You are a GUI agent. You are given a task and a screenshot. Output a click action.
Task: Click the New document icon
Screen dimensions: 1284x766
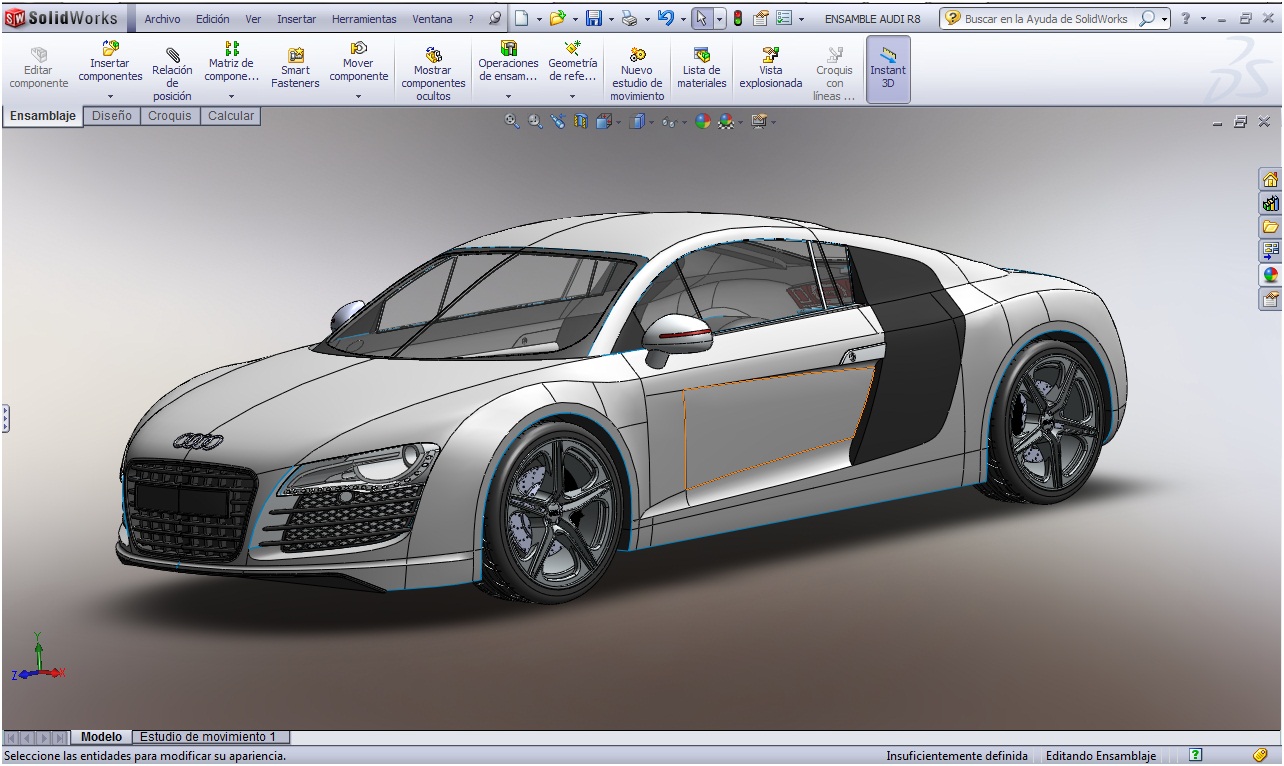[521, 18]
